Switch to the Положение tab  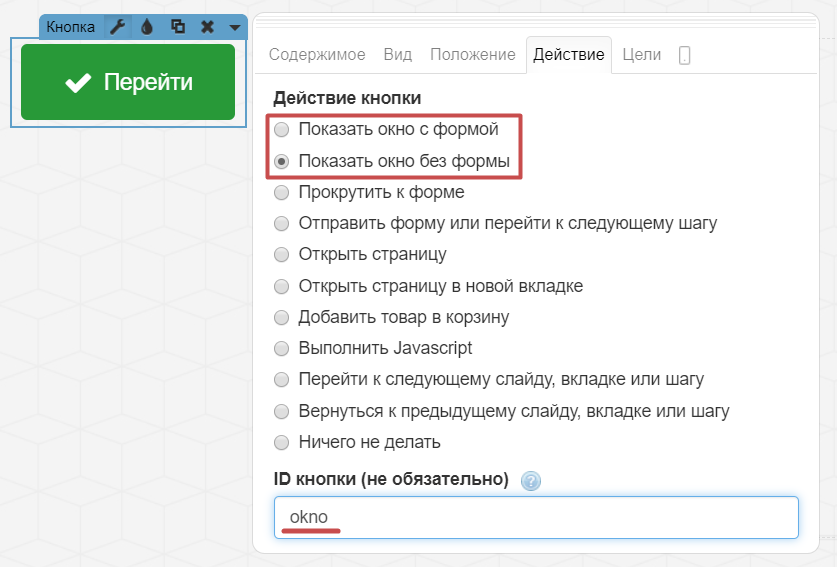pyautogui.click(x=472, y=55)
